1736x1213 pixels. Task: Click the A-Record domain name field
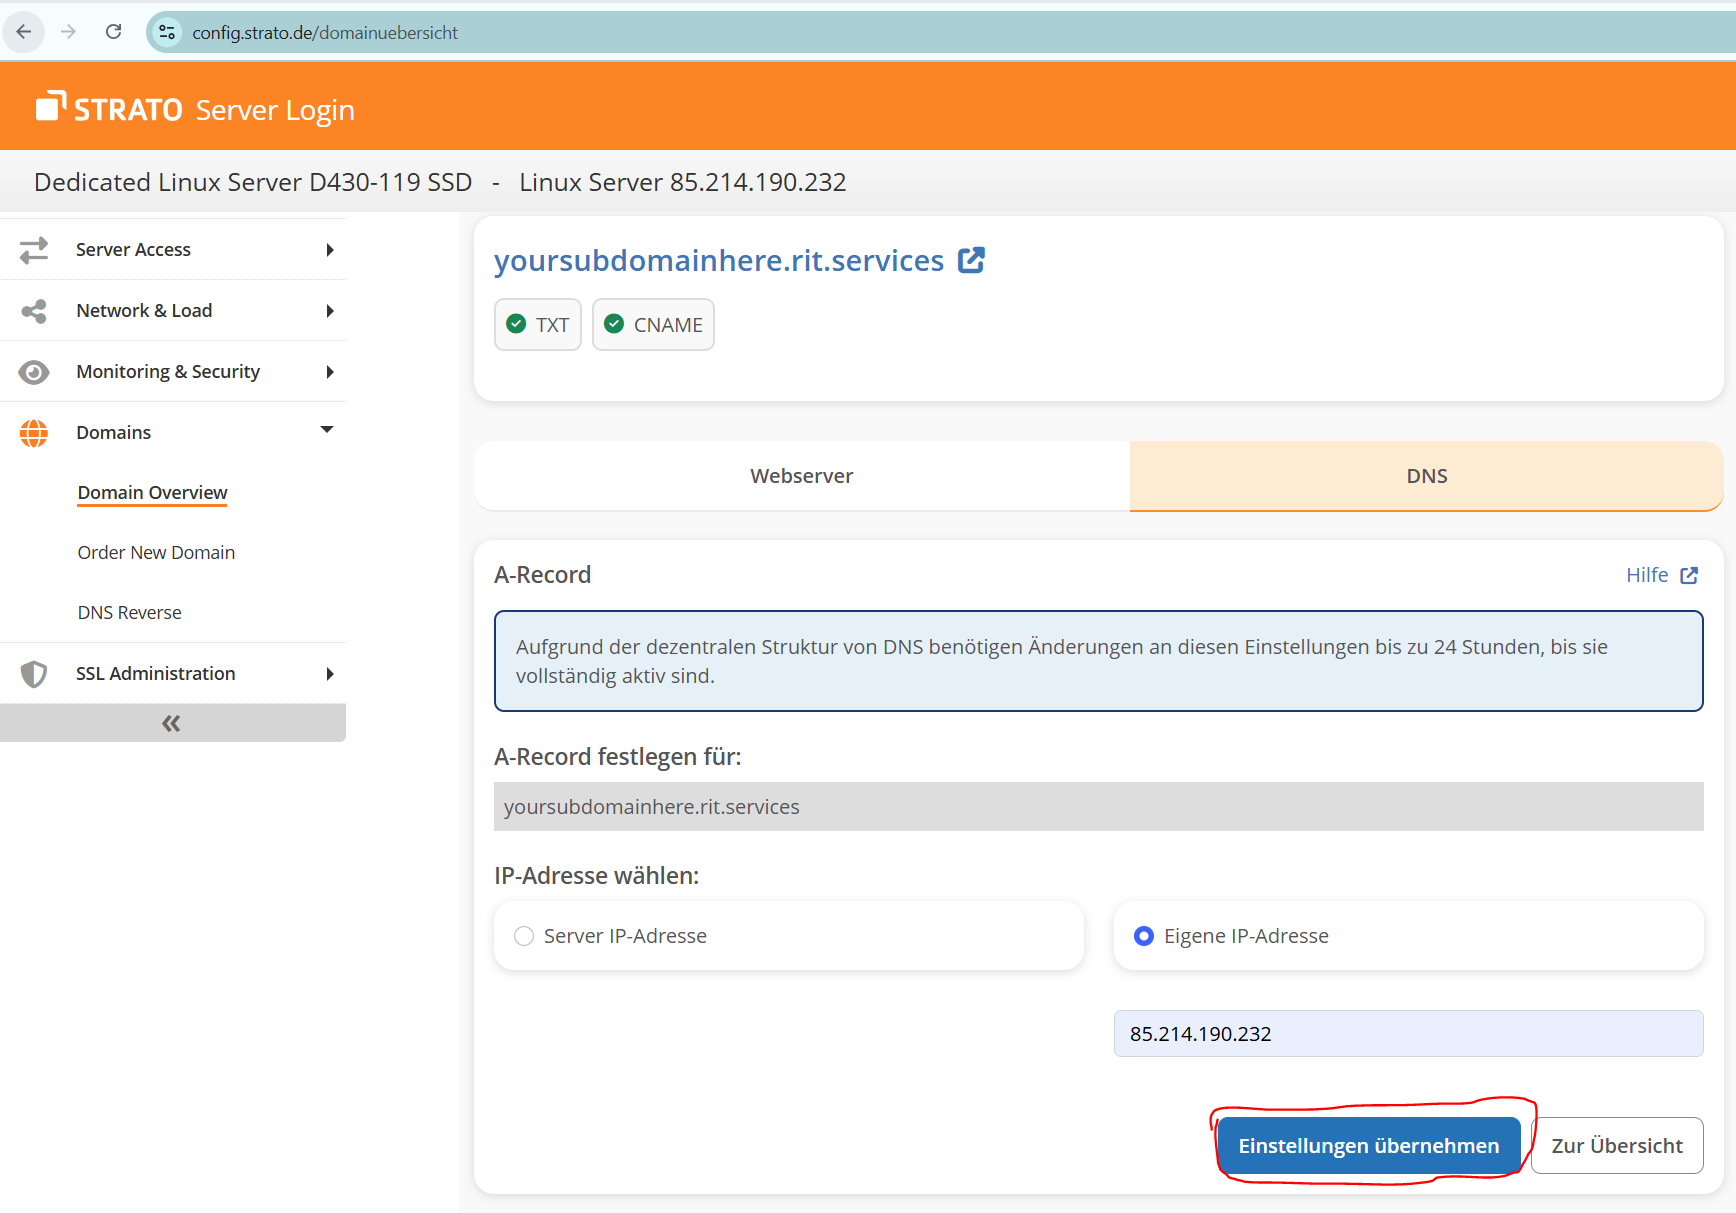[1099, 807]
